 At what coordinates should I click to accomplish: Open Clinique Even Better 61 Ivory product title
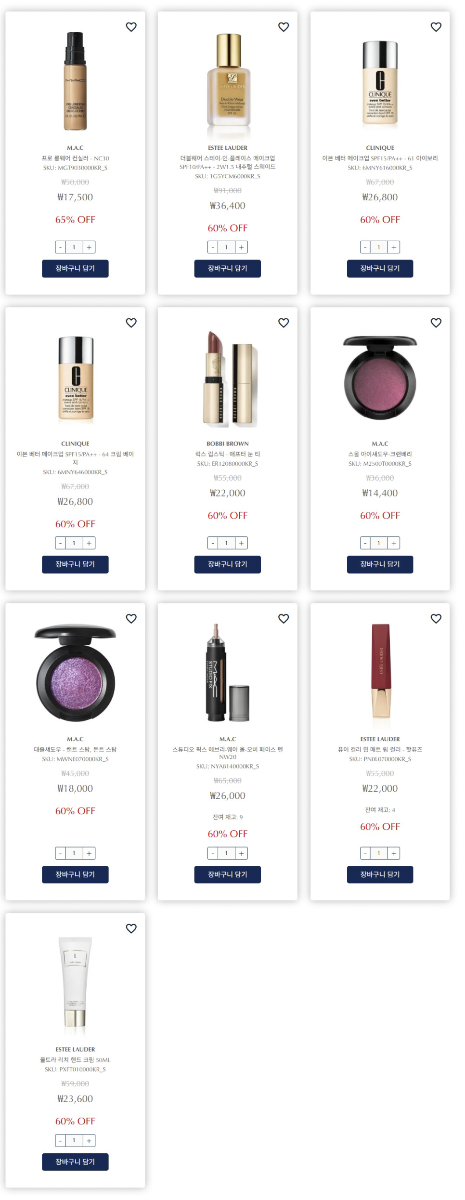coord(380,158)
